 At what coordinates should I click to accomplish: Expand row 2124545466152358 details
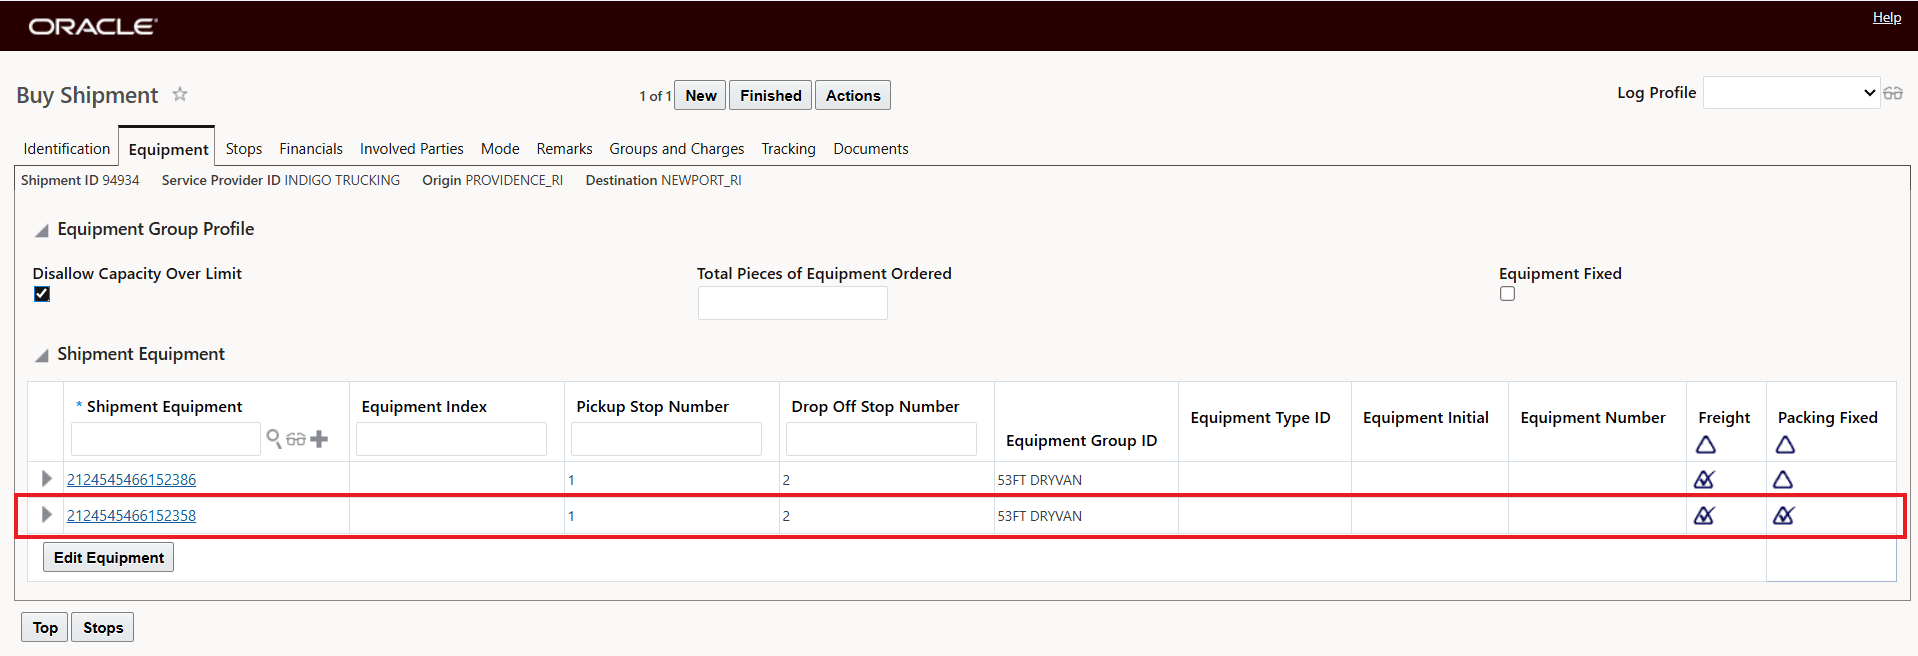(46, 515)
